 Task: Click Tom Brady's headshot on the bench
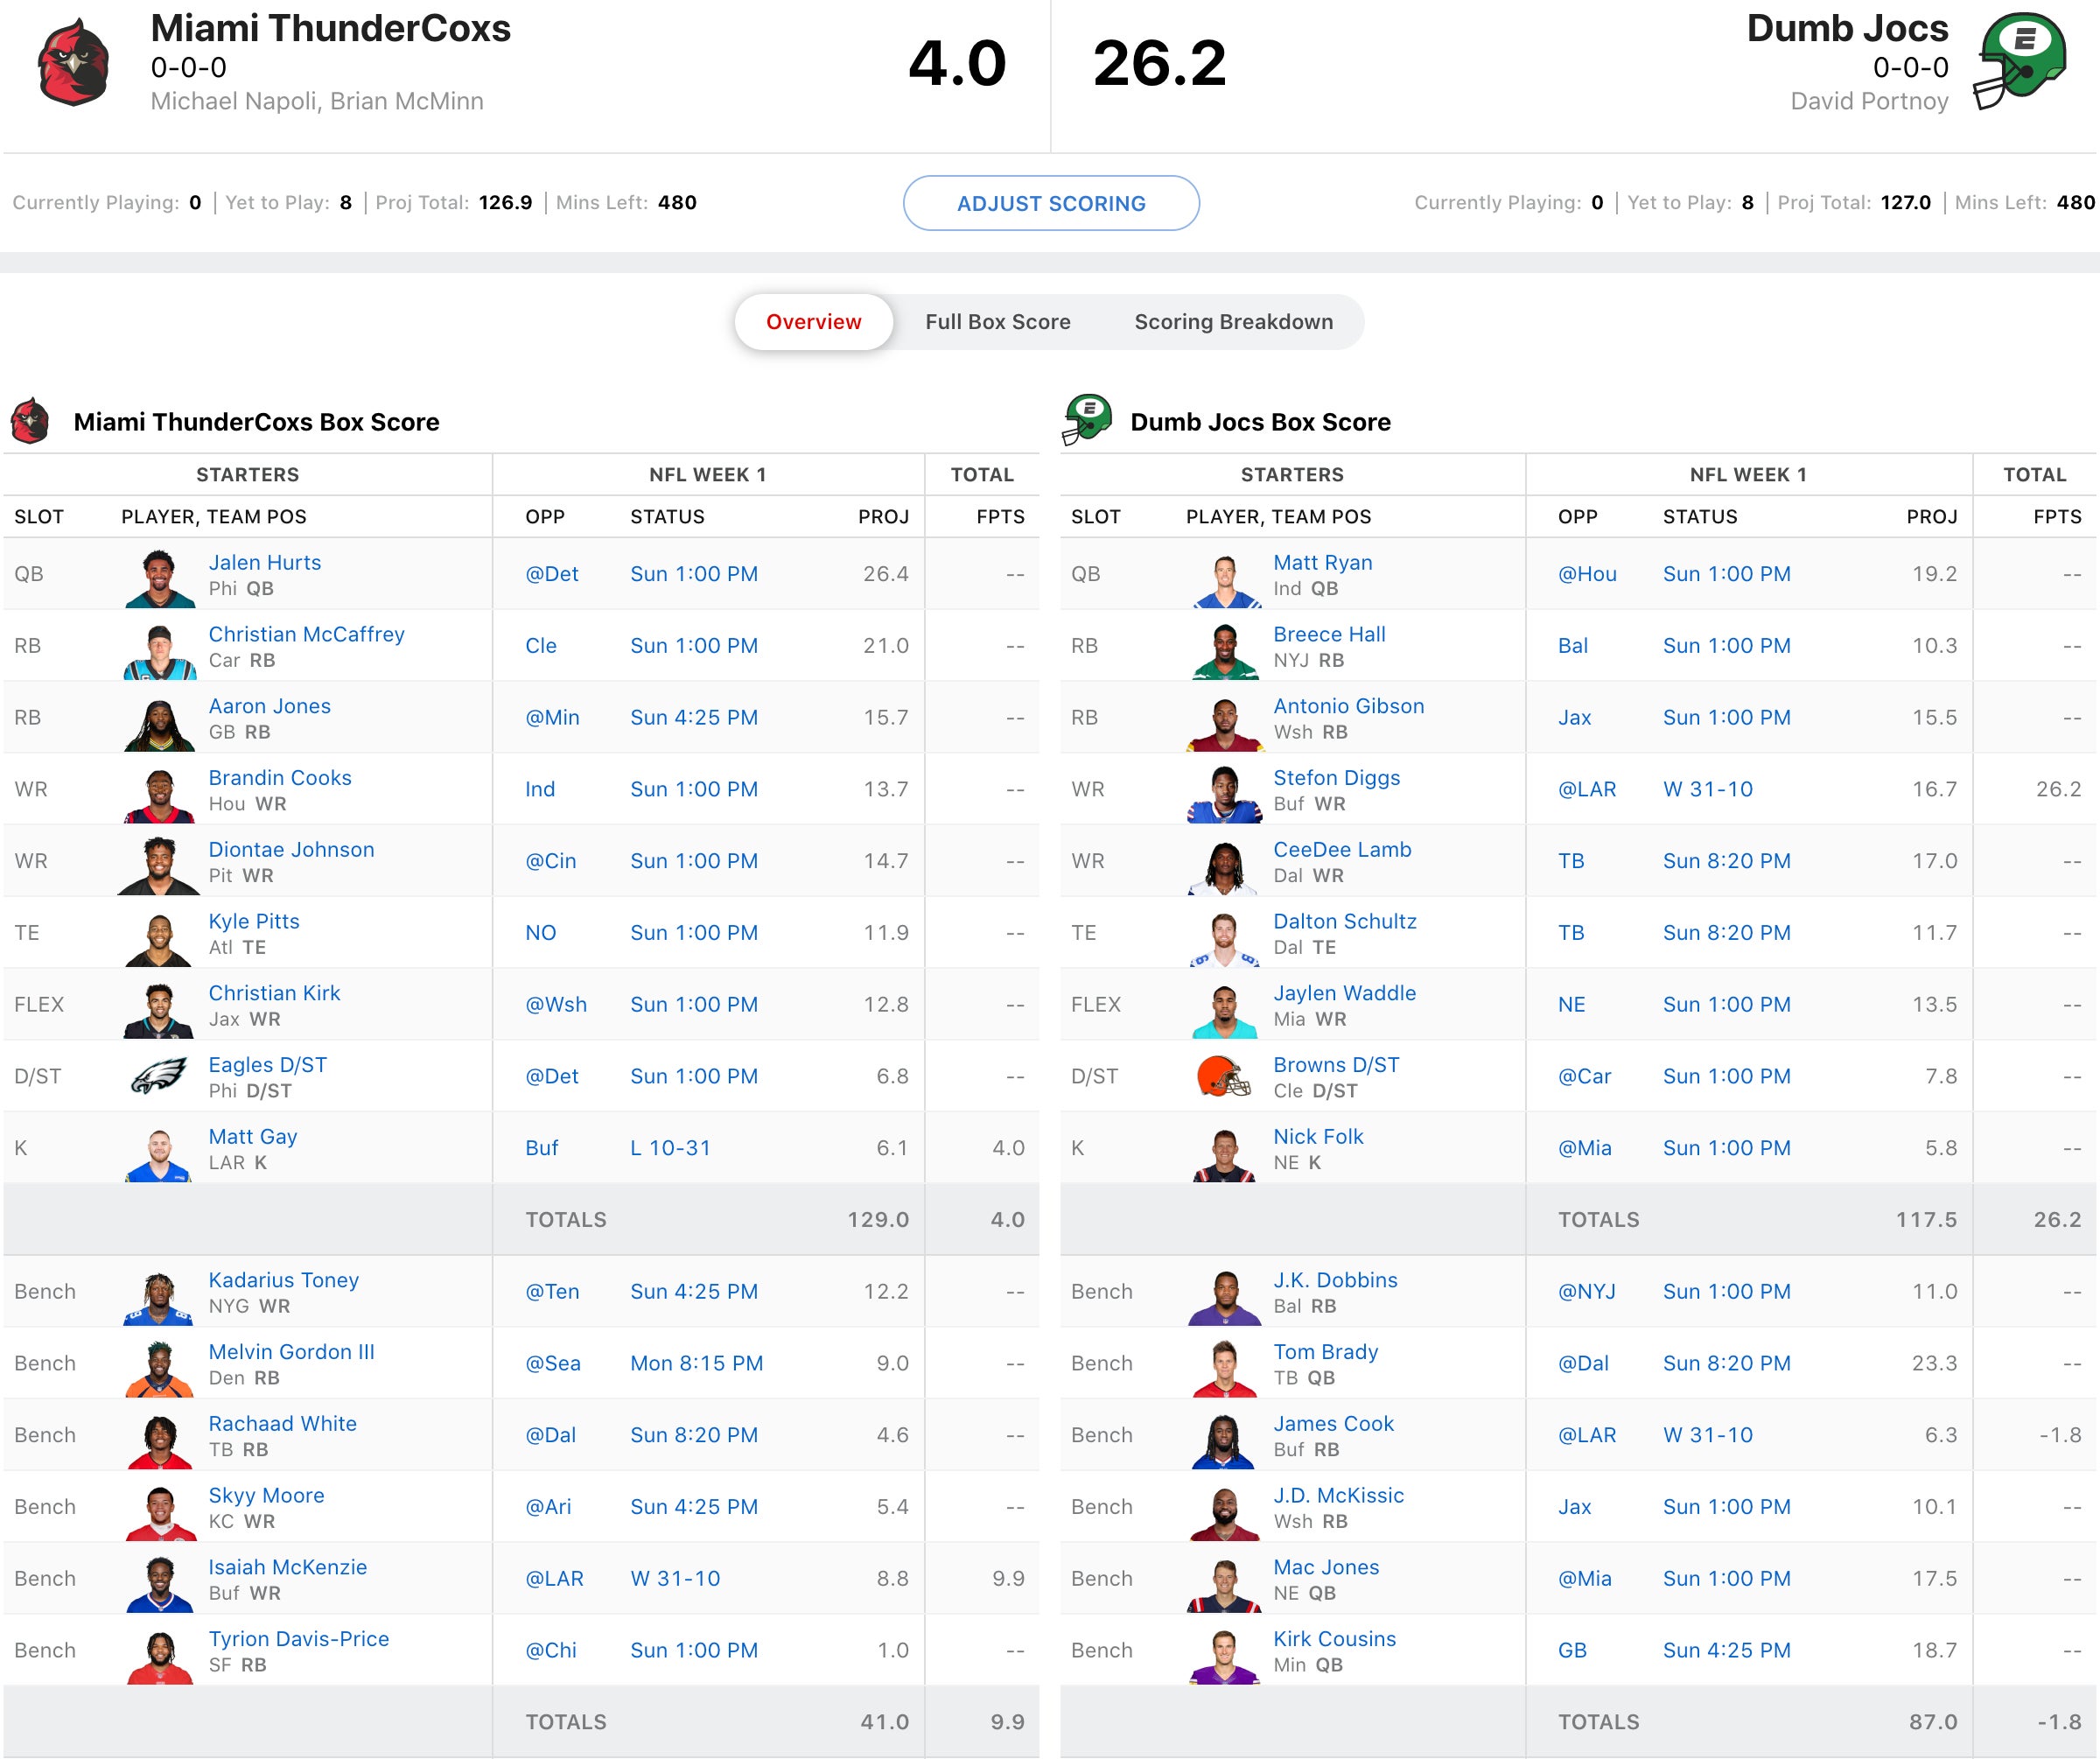(1224, 1367)
